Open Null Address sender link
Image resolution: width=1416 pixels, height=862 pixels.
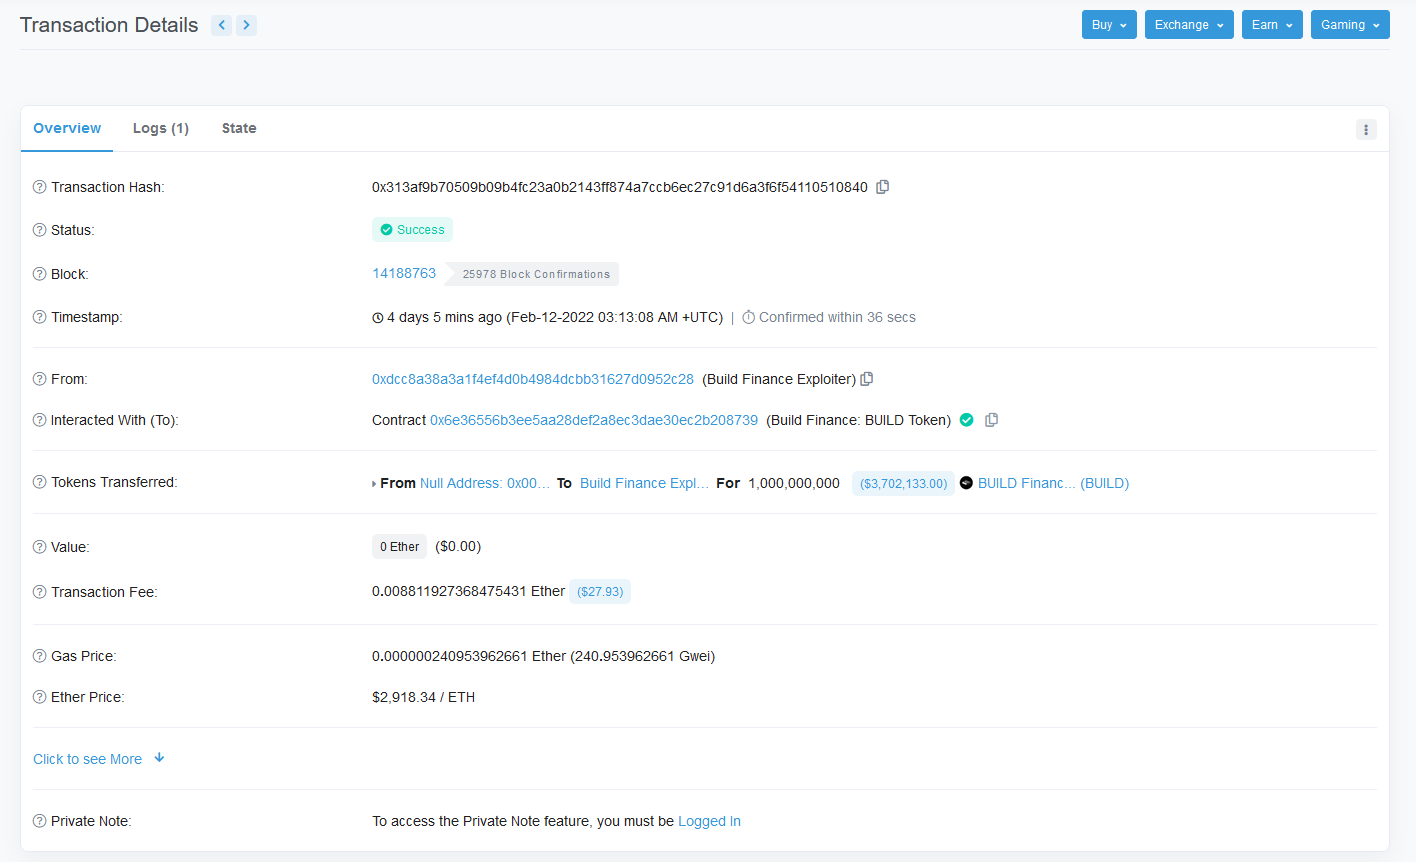coord(485,483)
